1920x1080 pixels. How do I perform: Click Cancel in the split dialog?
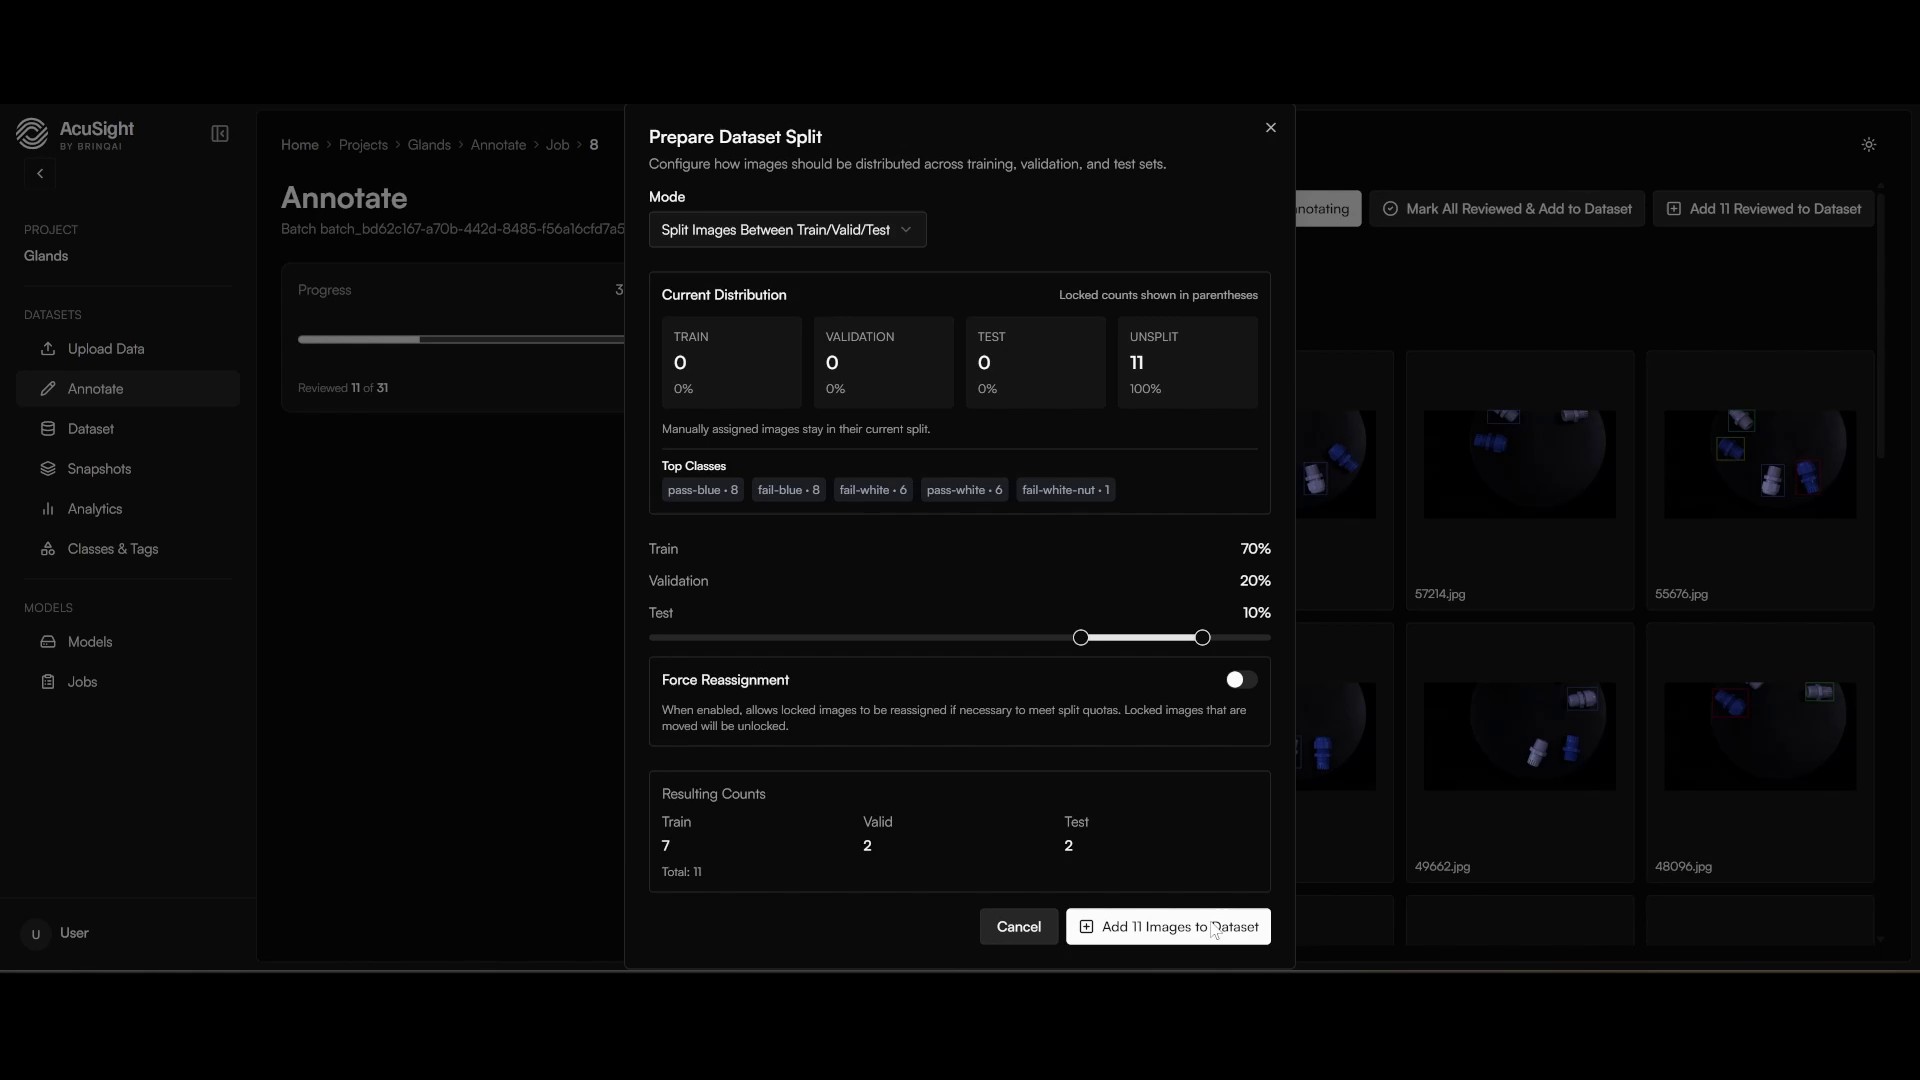(1019, 927)
